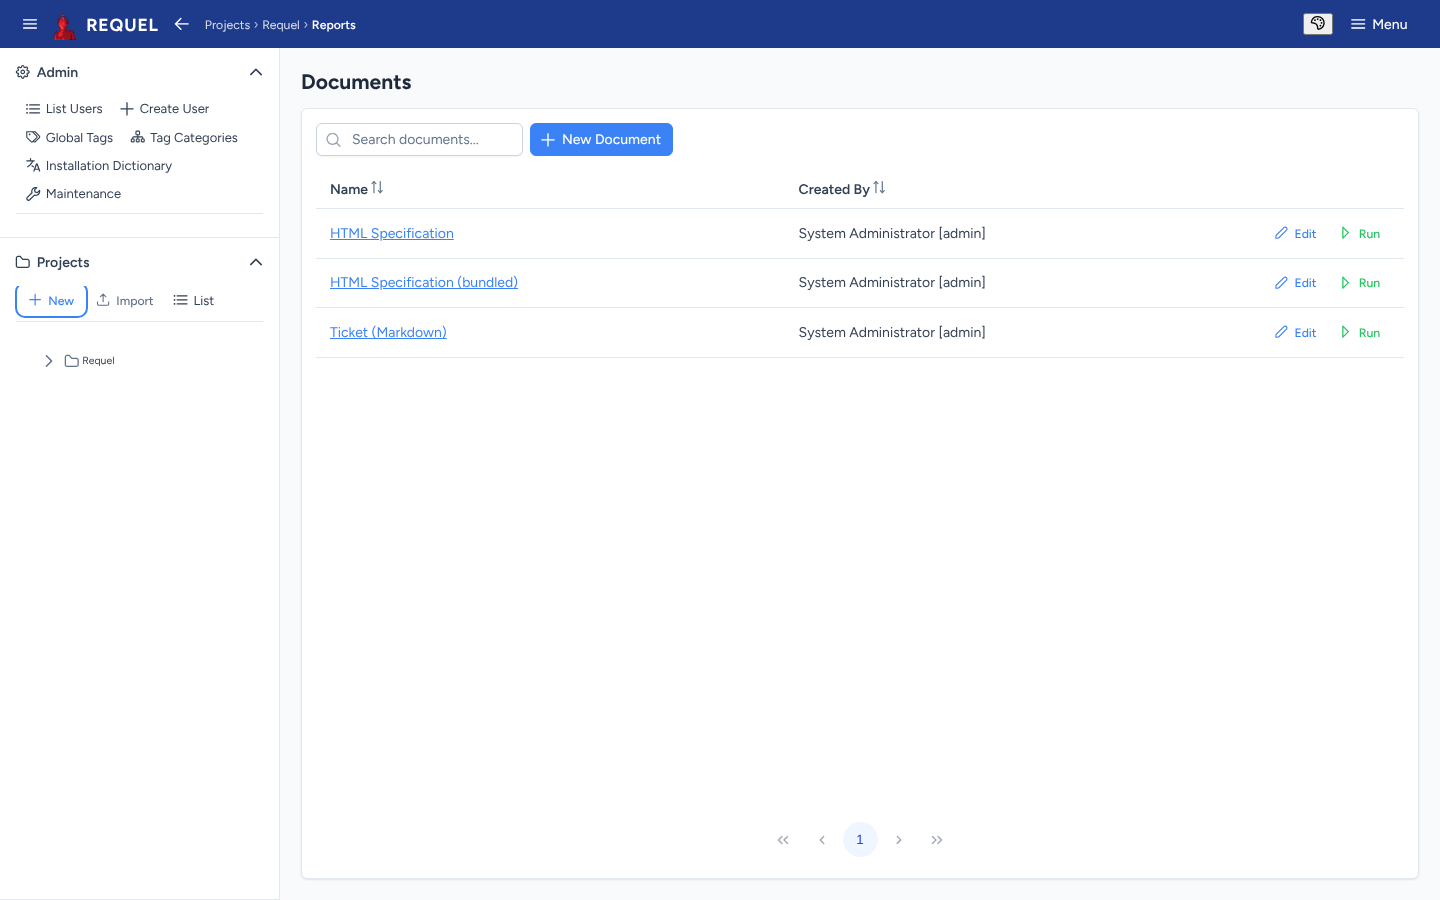Open HTML Specification (bundled) link
The height and width of the screenshot is (900, 1440).
[x=424, y=283]
